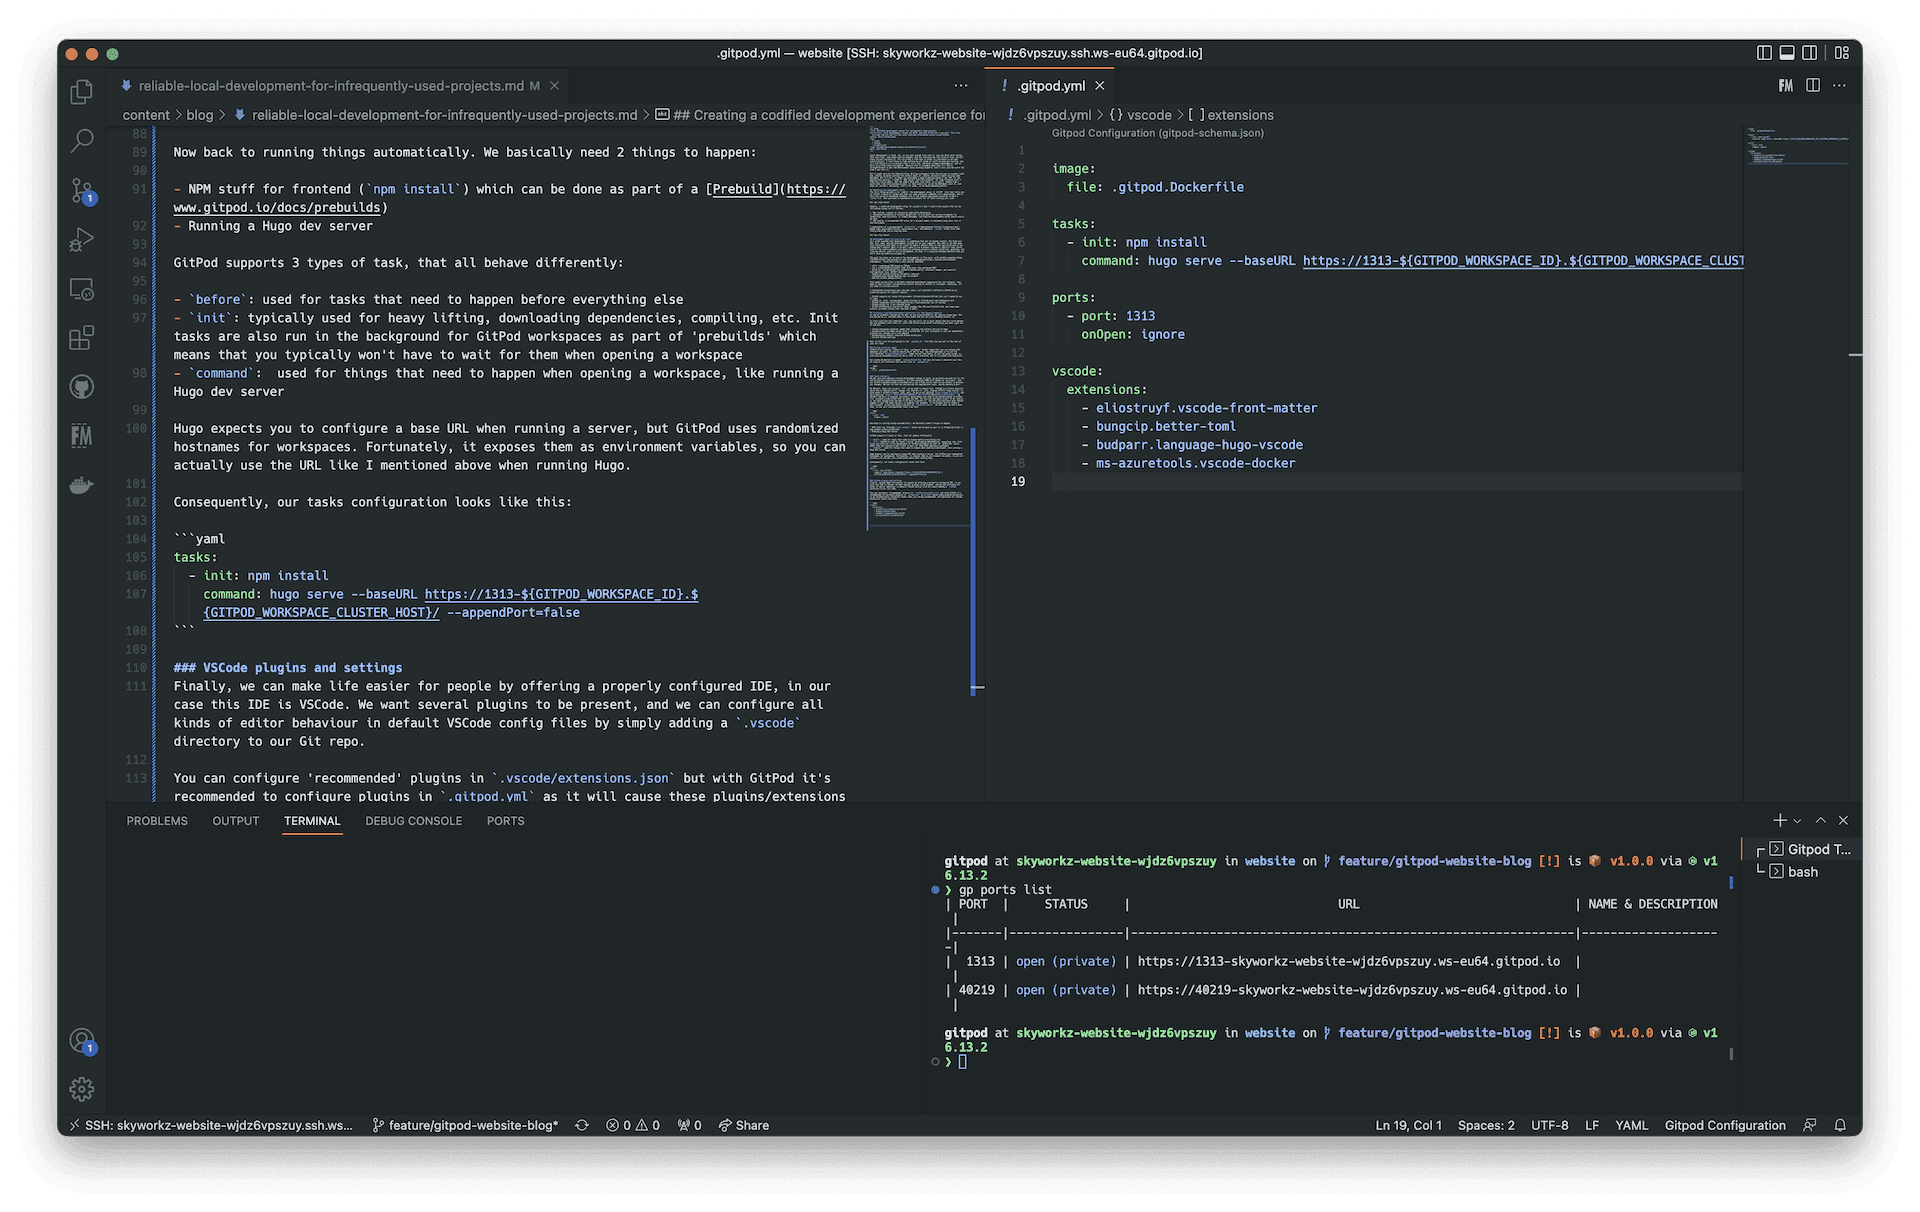This screenshot has width=1920, height=1212.
Task: Open Extensions view in activity bar
Action: pos(82,338)
